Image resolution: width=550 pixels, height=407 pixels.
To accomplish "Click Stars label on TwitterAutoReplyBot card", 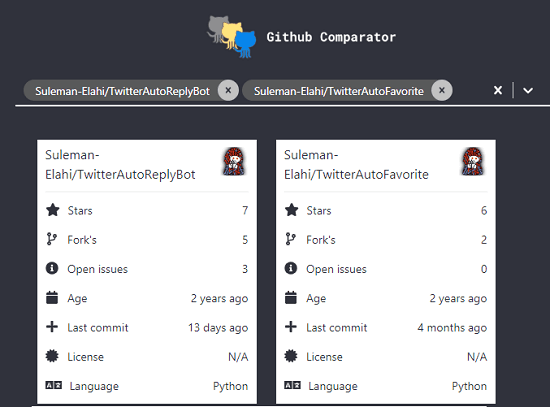I will (80, 211).
